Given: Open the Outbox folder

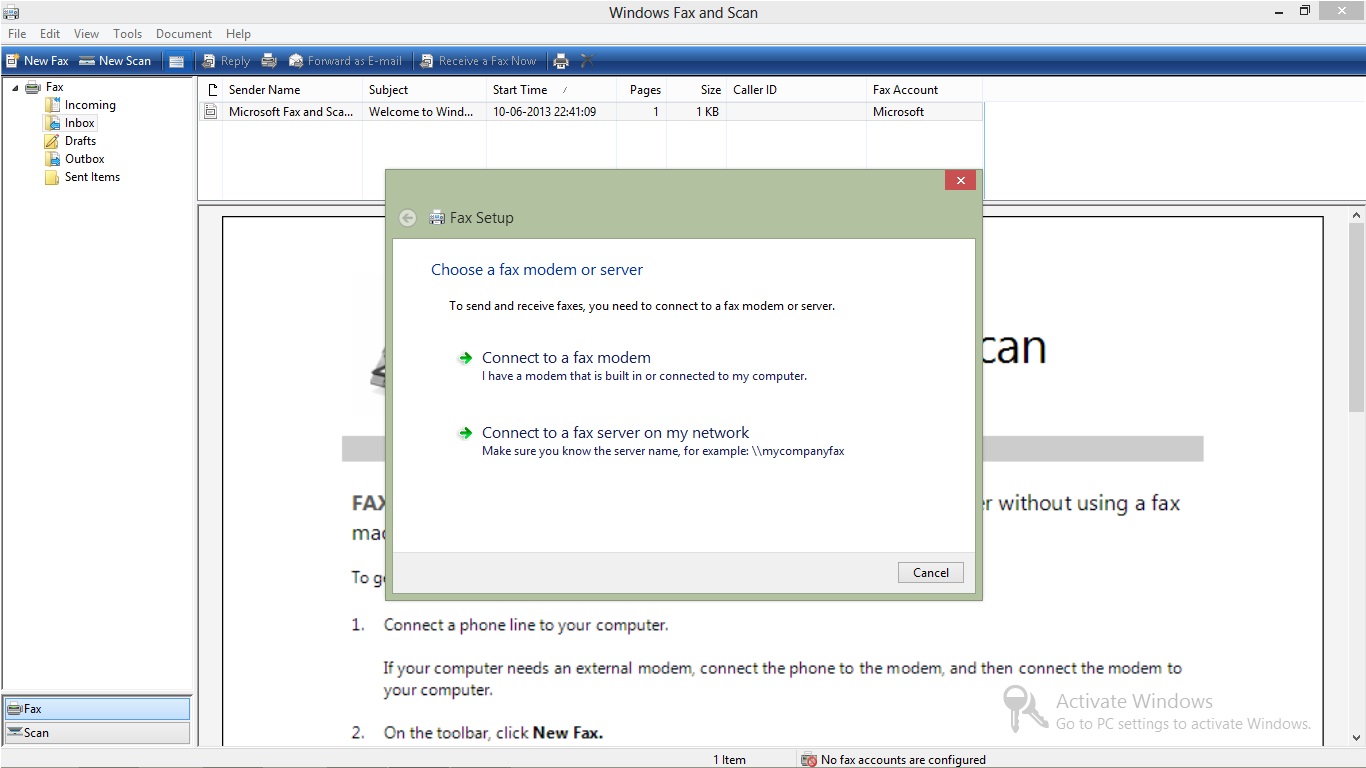Looking at the screenshot, I should [x=84, y=158].
